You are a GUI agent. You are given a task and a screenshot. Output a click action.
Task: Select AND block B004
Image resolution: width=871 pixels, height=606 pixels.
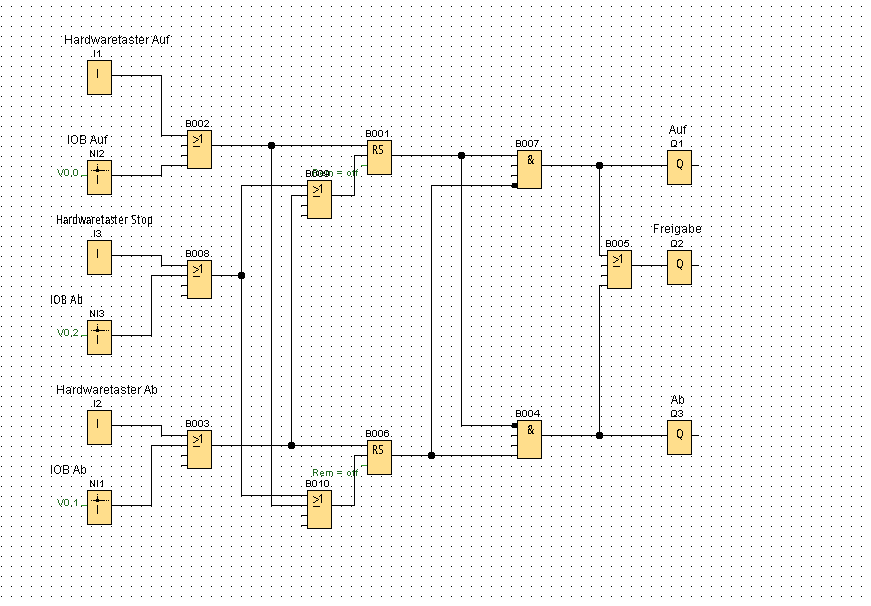pos(529,439)
